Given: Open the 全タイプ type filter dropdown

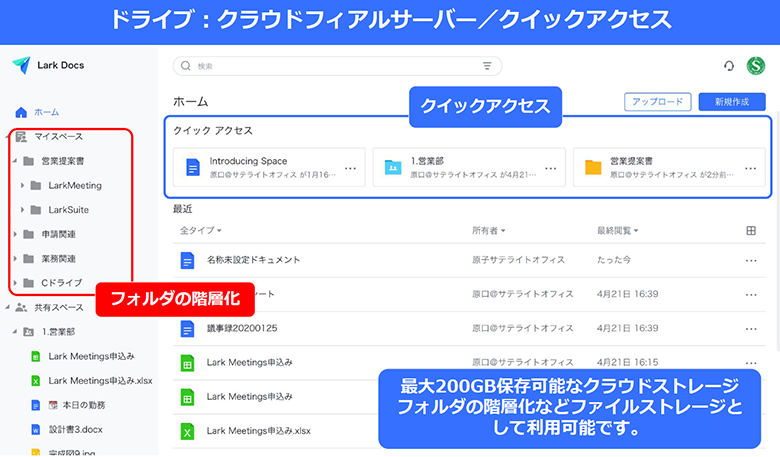Looking at the screenshot, I should pyautogui.click(x=200, y=231).
